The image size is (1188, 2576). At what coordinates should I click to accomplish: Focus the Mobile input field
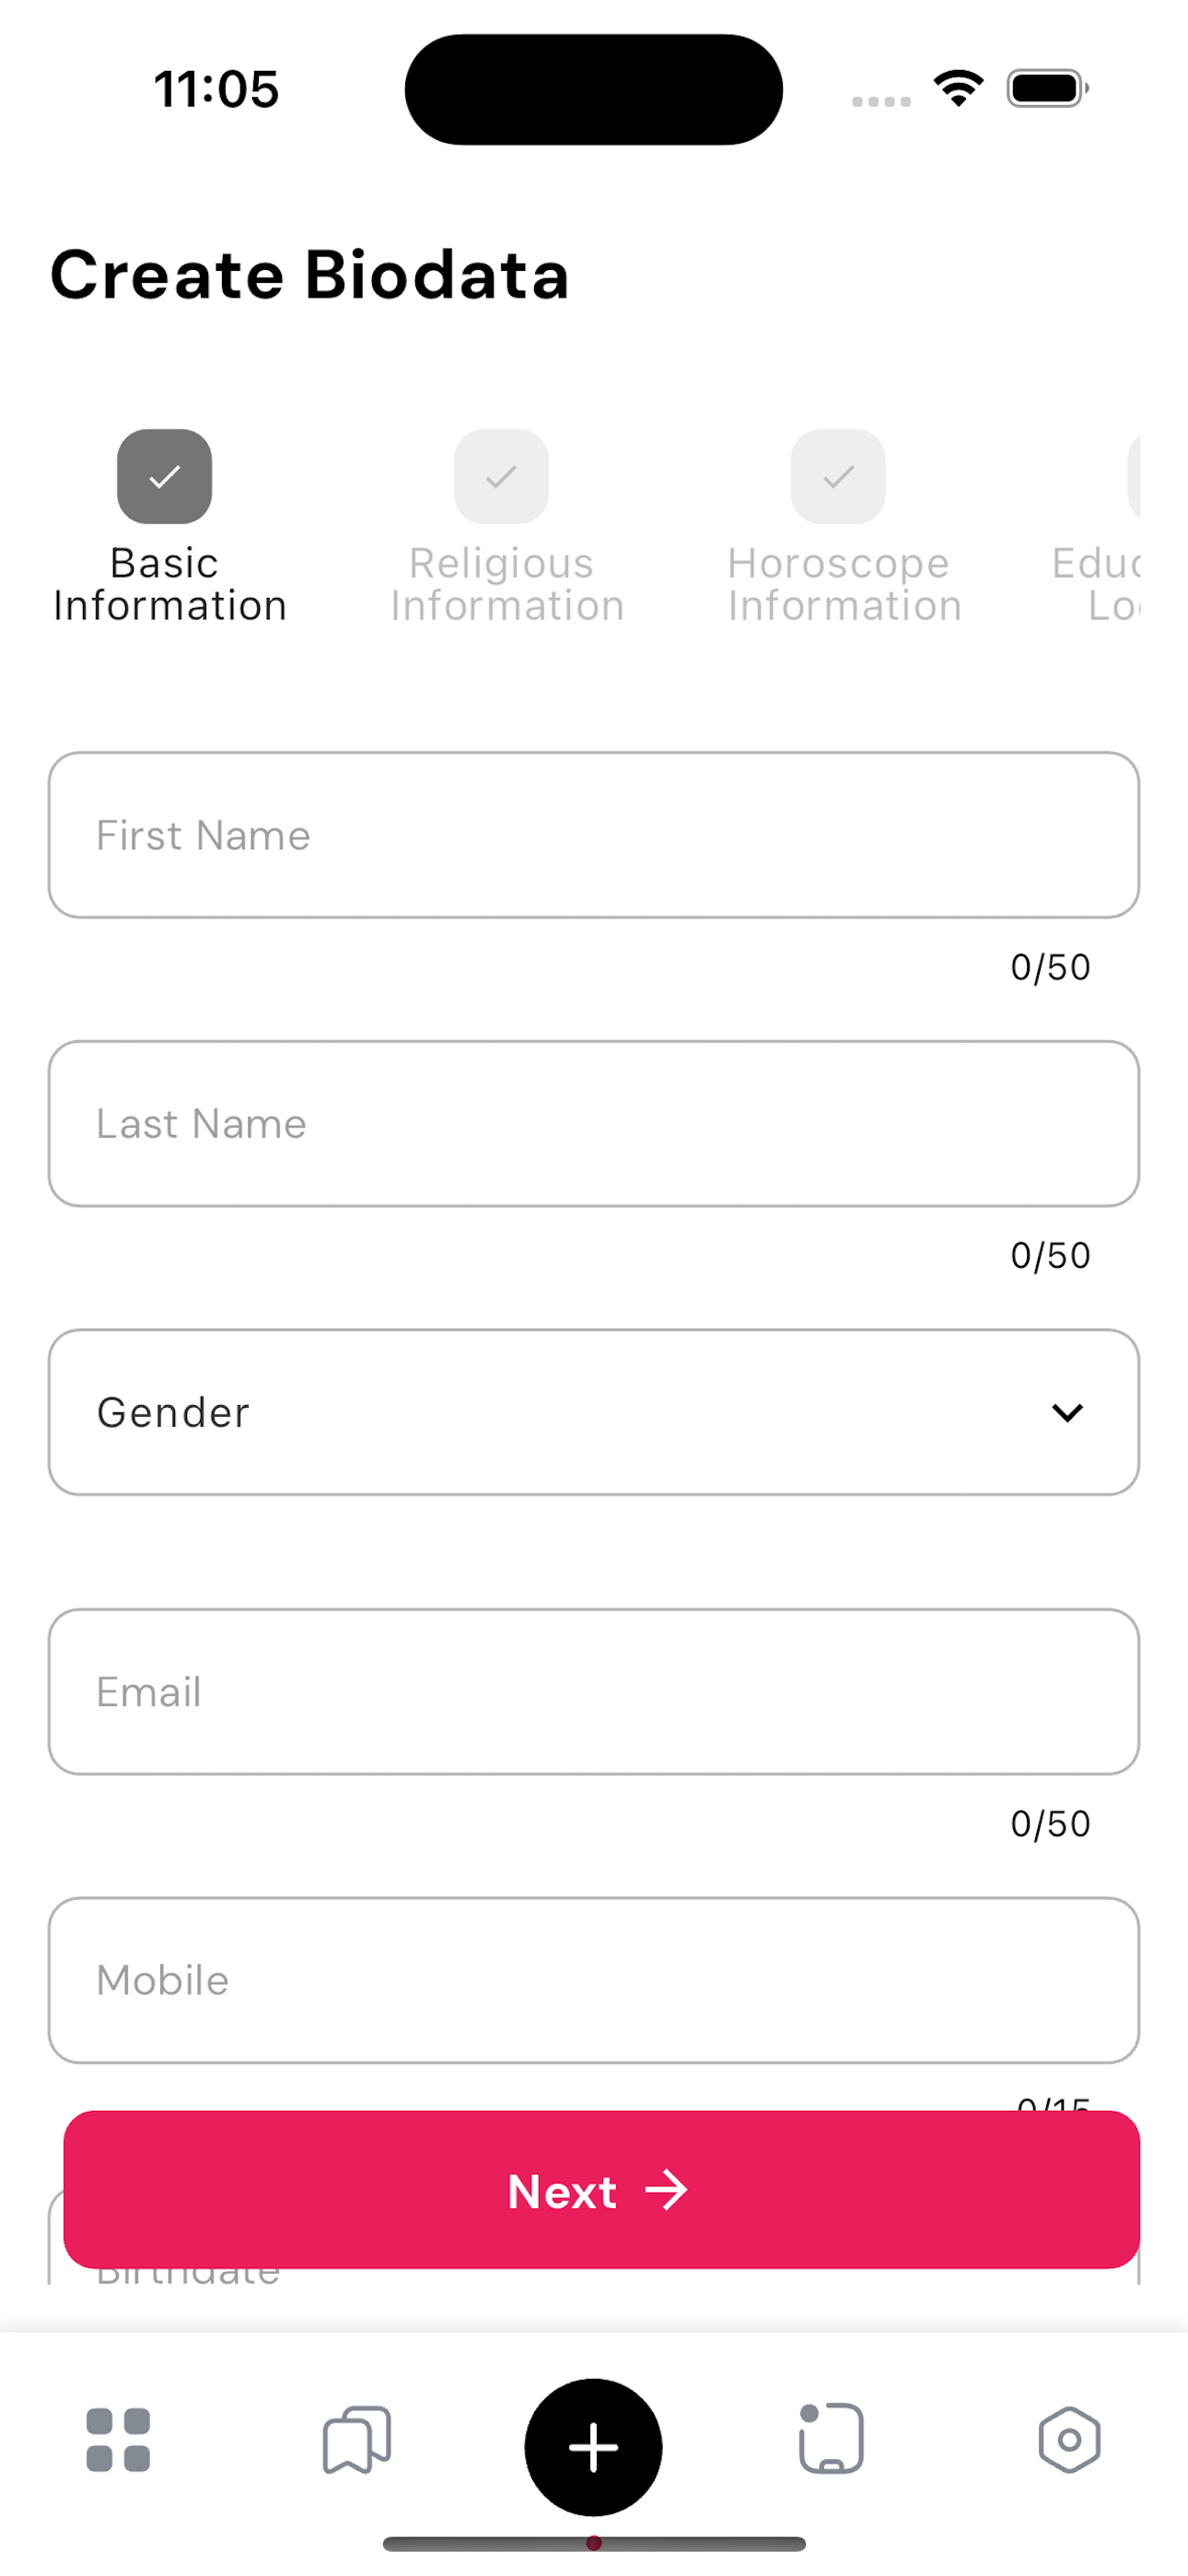click(x=594, y=1980)
